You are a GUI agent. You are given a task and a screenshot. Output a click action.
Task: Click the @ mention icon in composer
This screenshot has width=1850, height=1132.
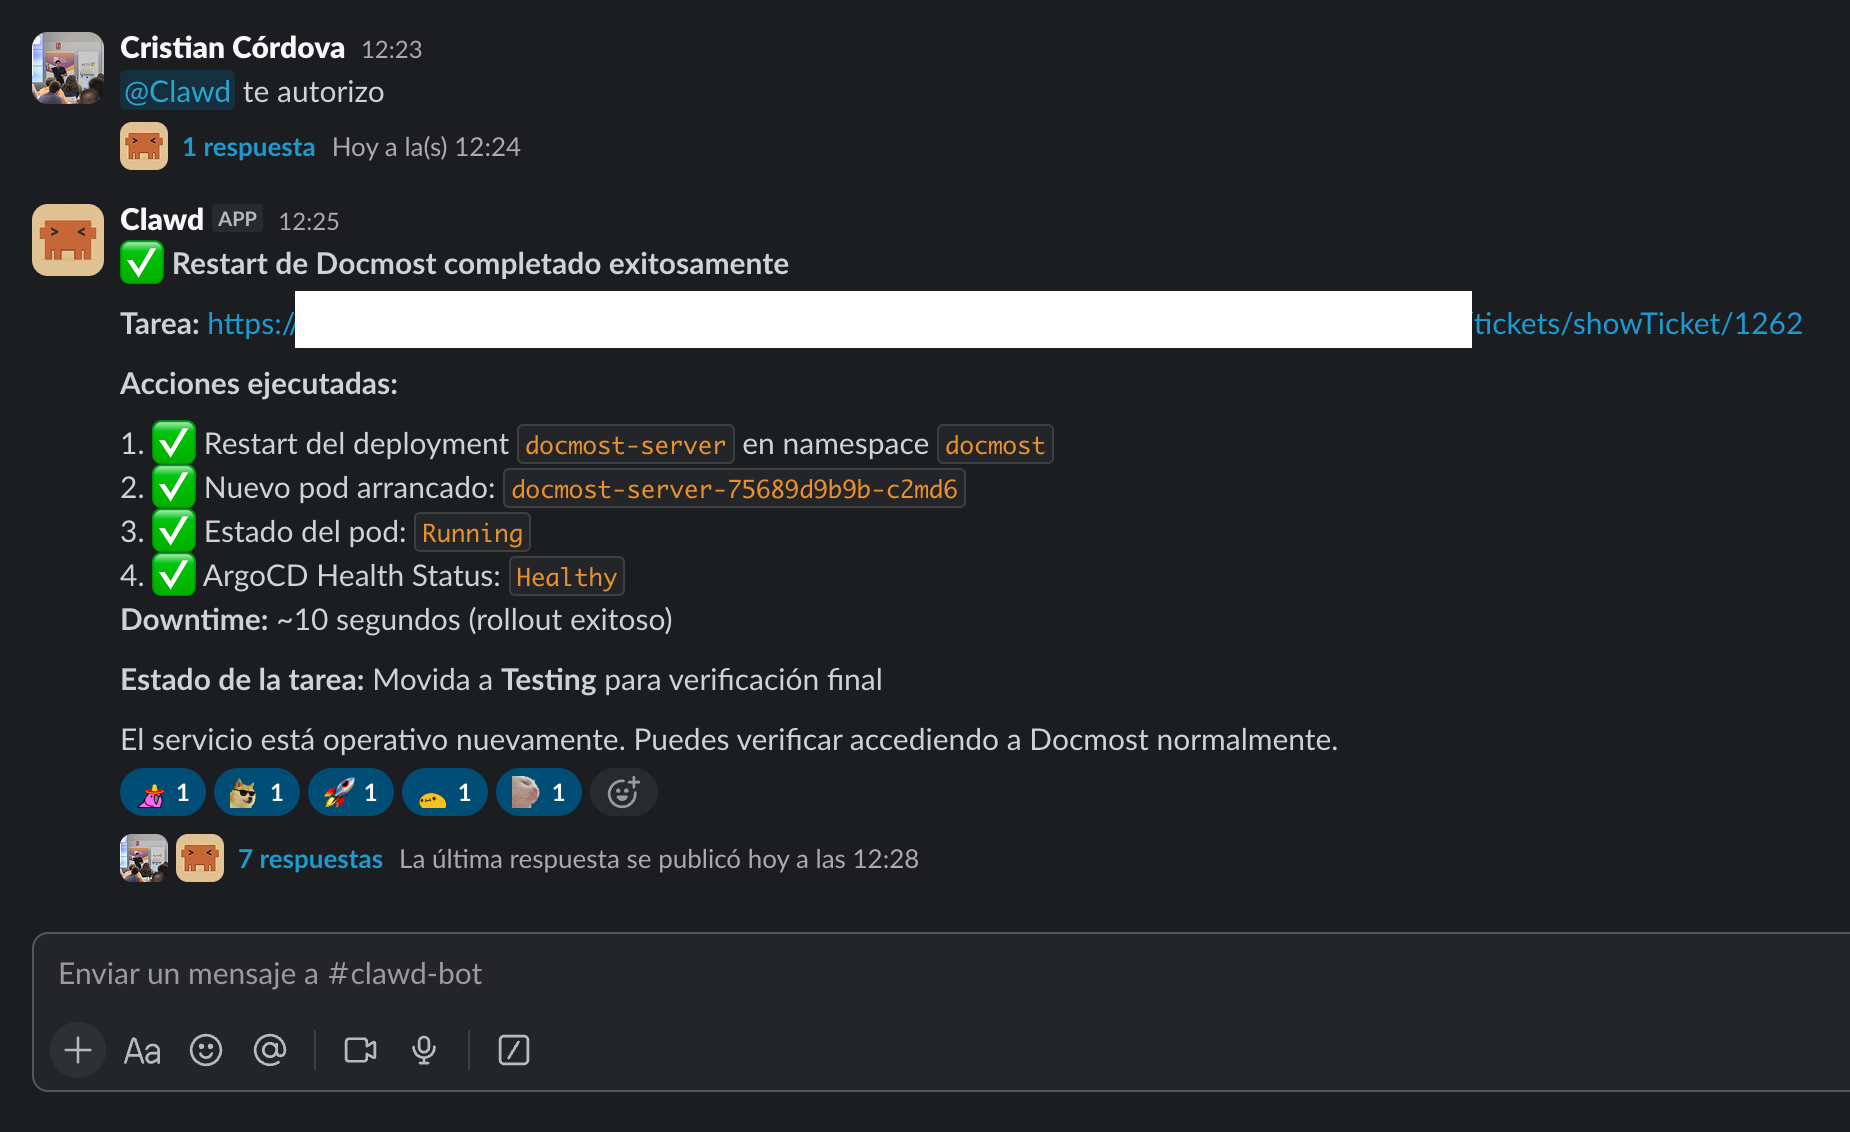(x=270, y=1050)
